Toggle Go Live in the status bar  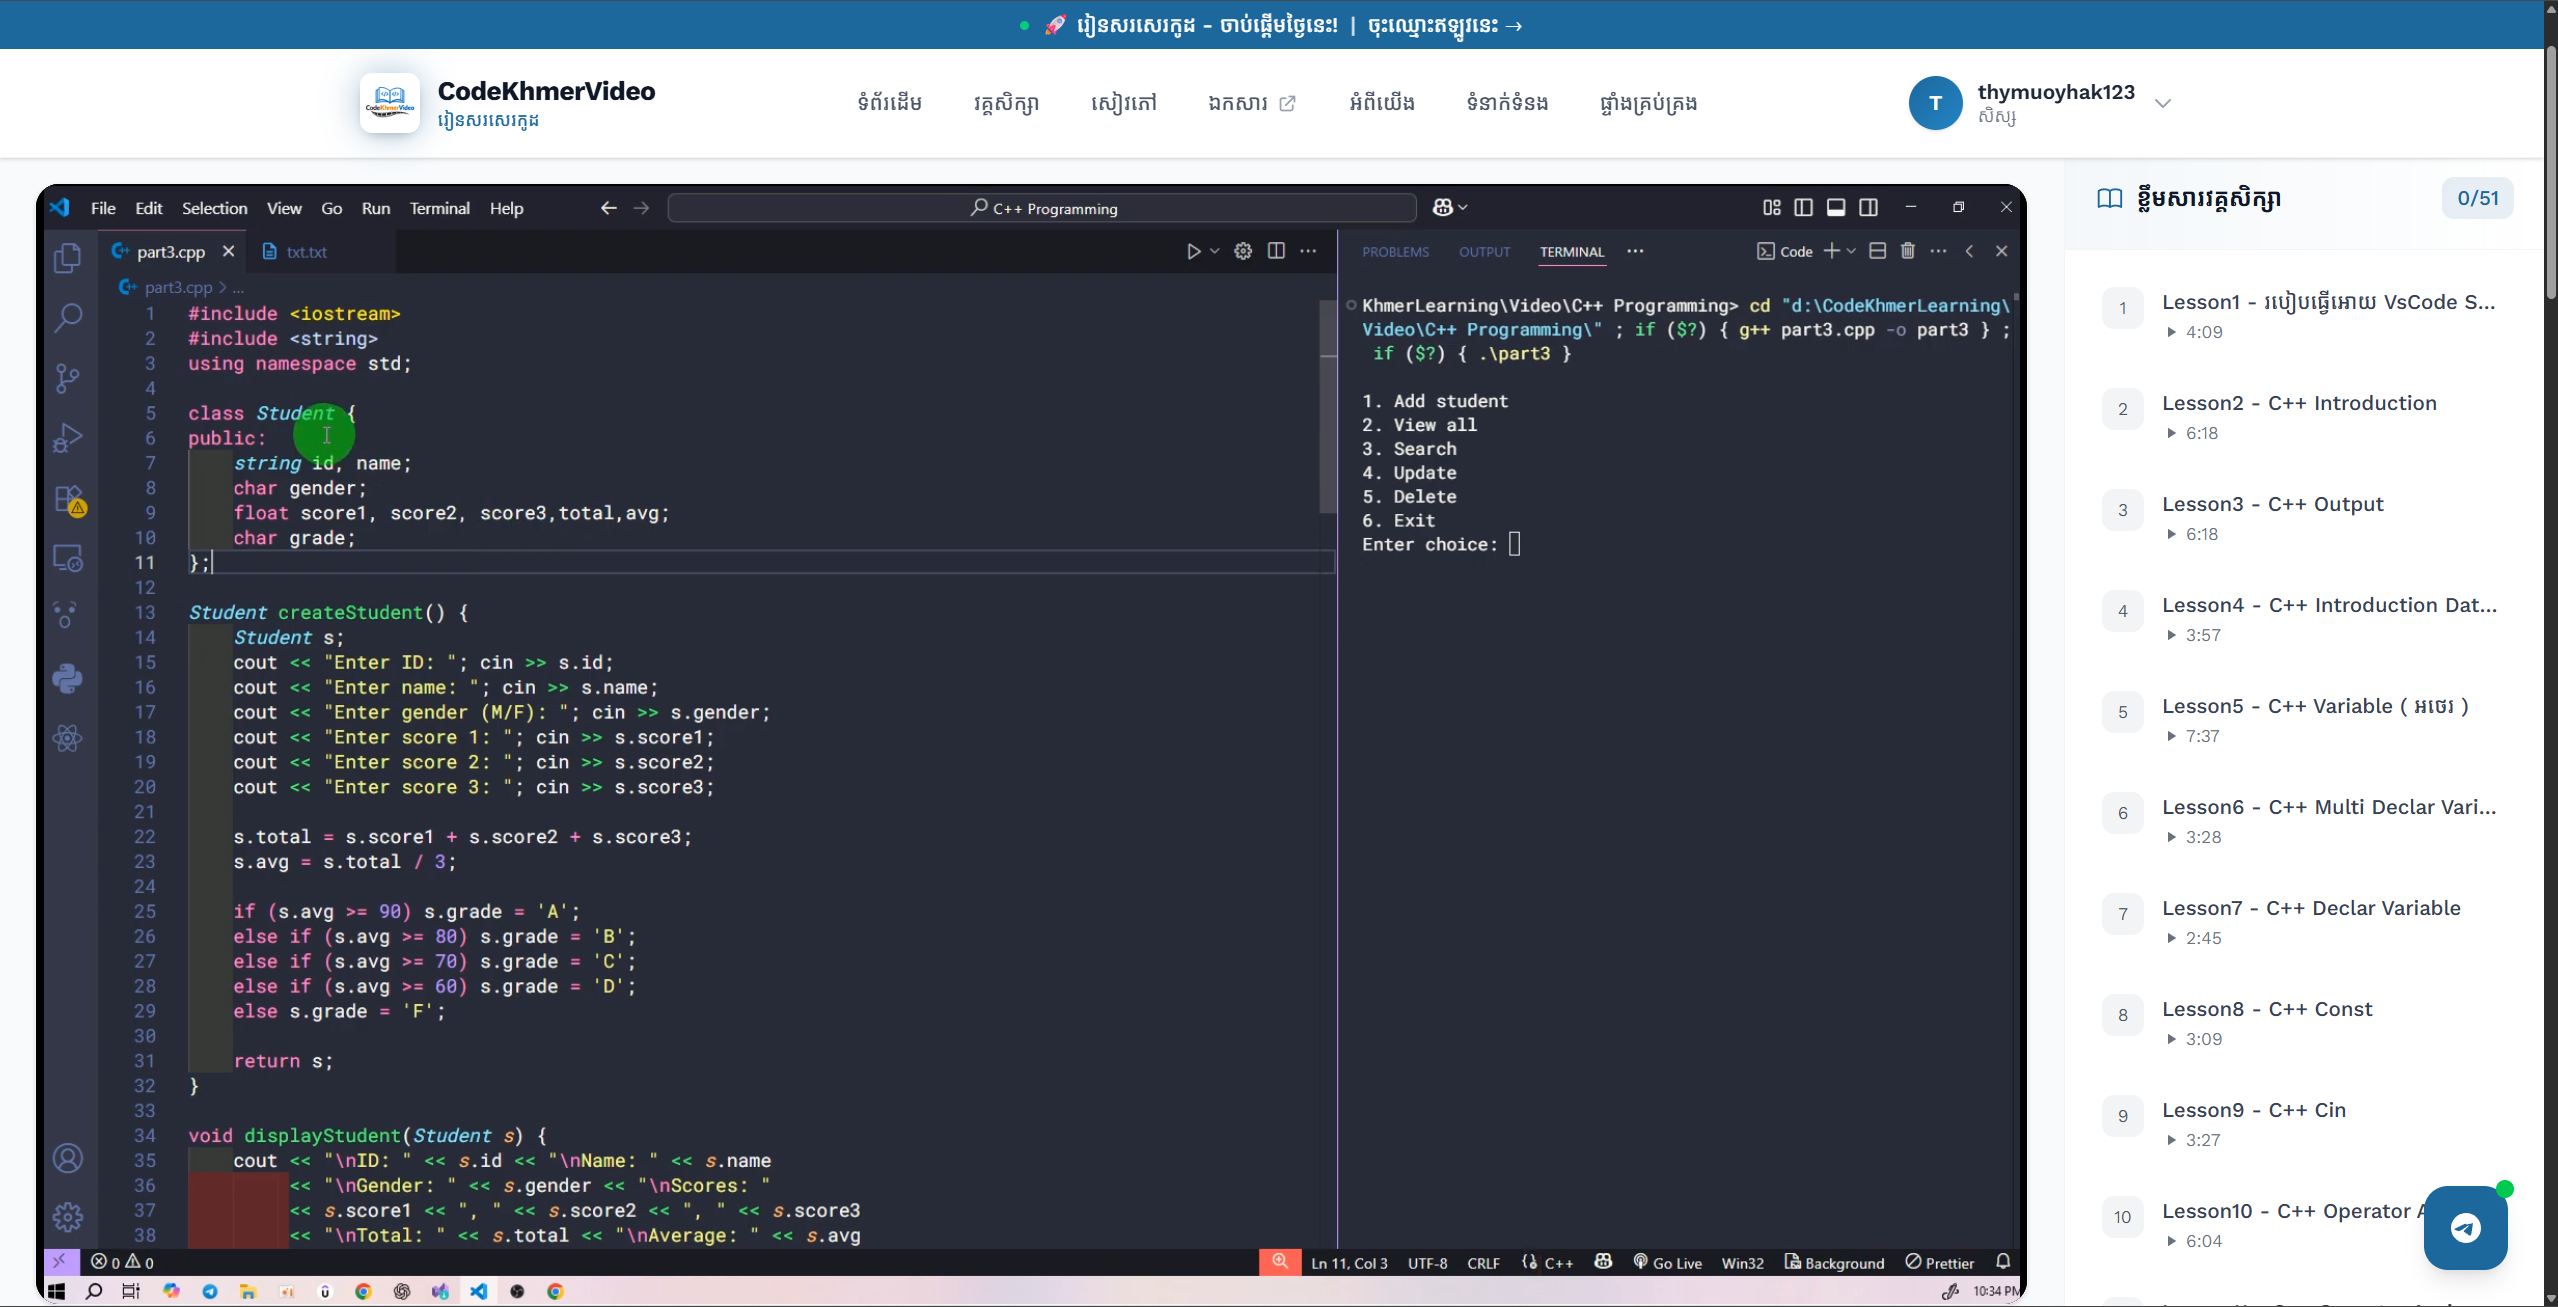(1667, 1263)
